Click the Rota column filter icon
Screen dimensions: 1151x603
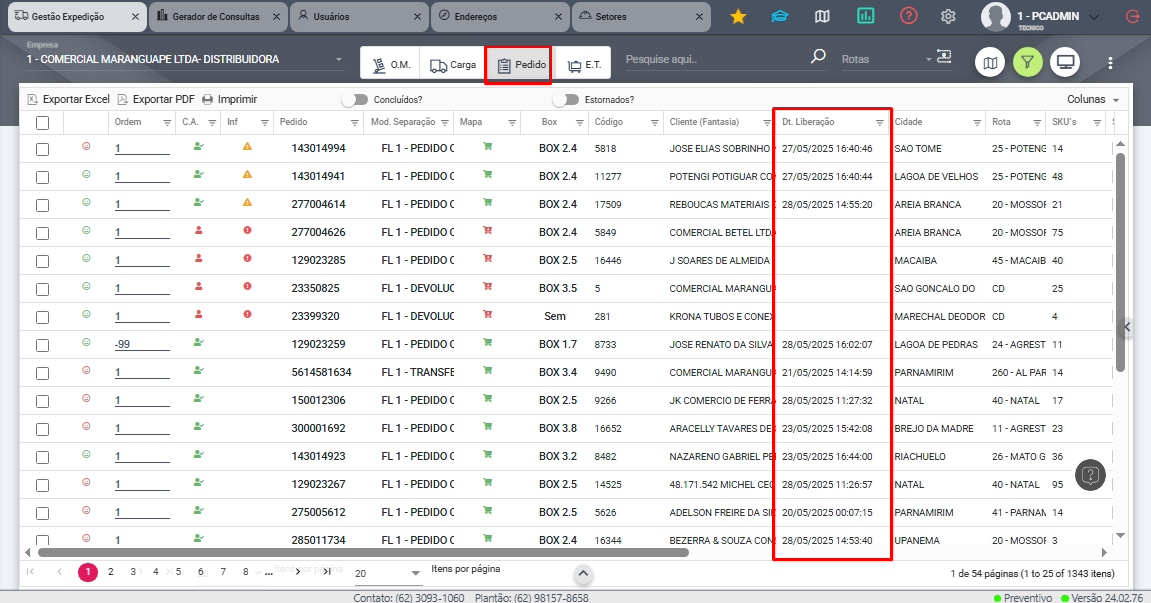tap(1037, 123)
